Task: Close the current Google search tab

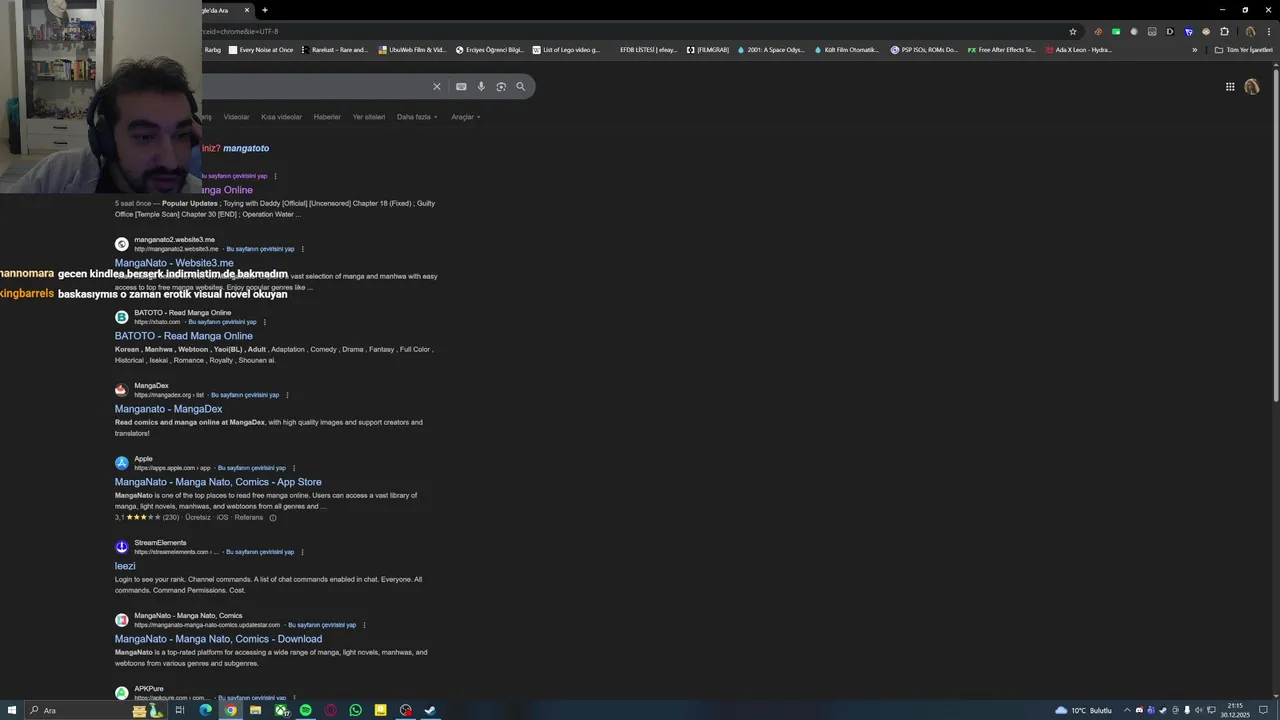Action: click(x=247, y=10)
